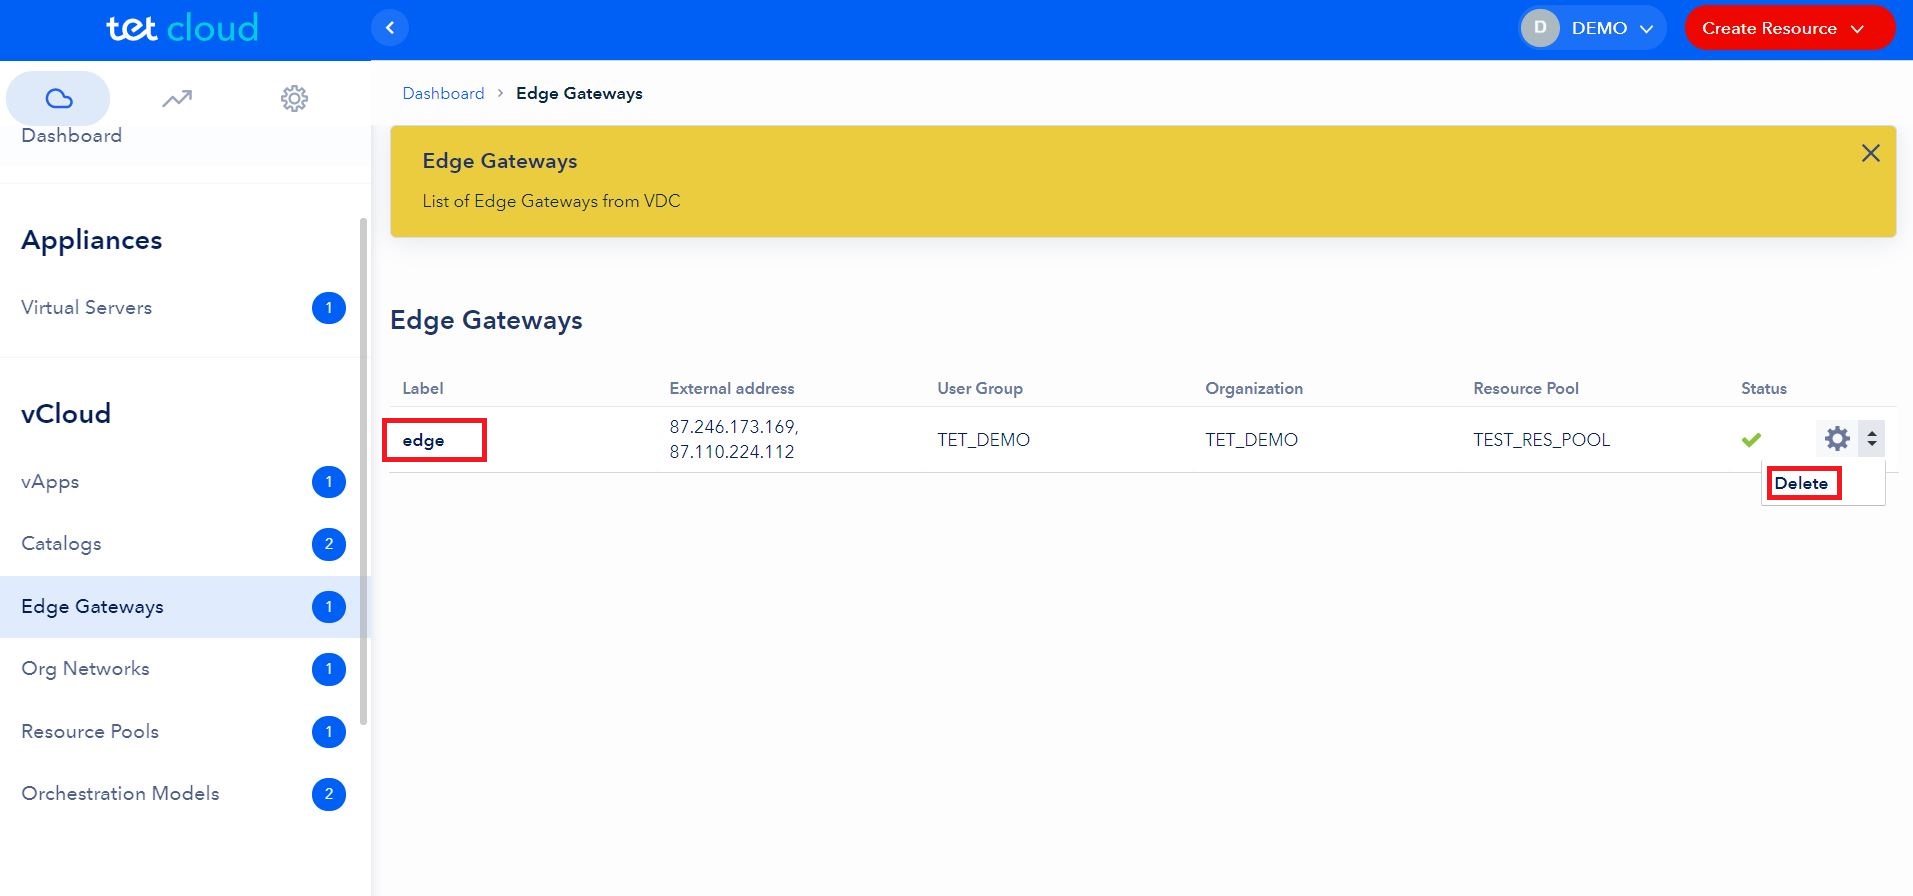This screenshot has height=896, width=1913.
Task: Click TET_DEMO in Organization column
Action: click(x=1251, y=440)
